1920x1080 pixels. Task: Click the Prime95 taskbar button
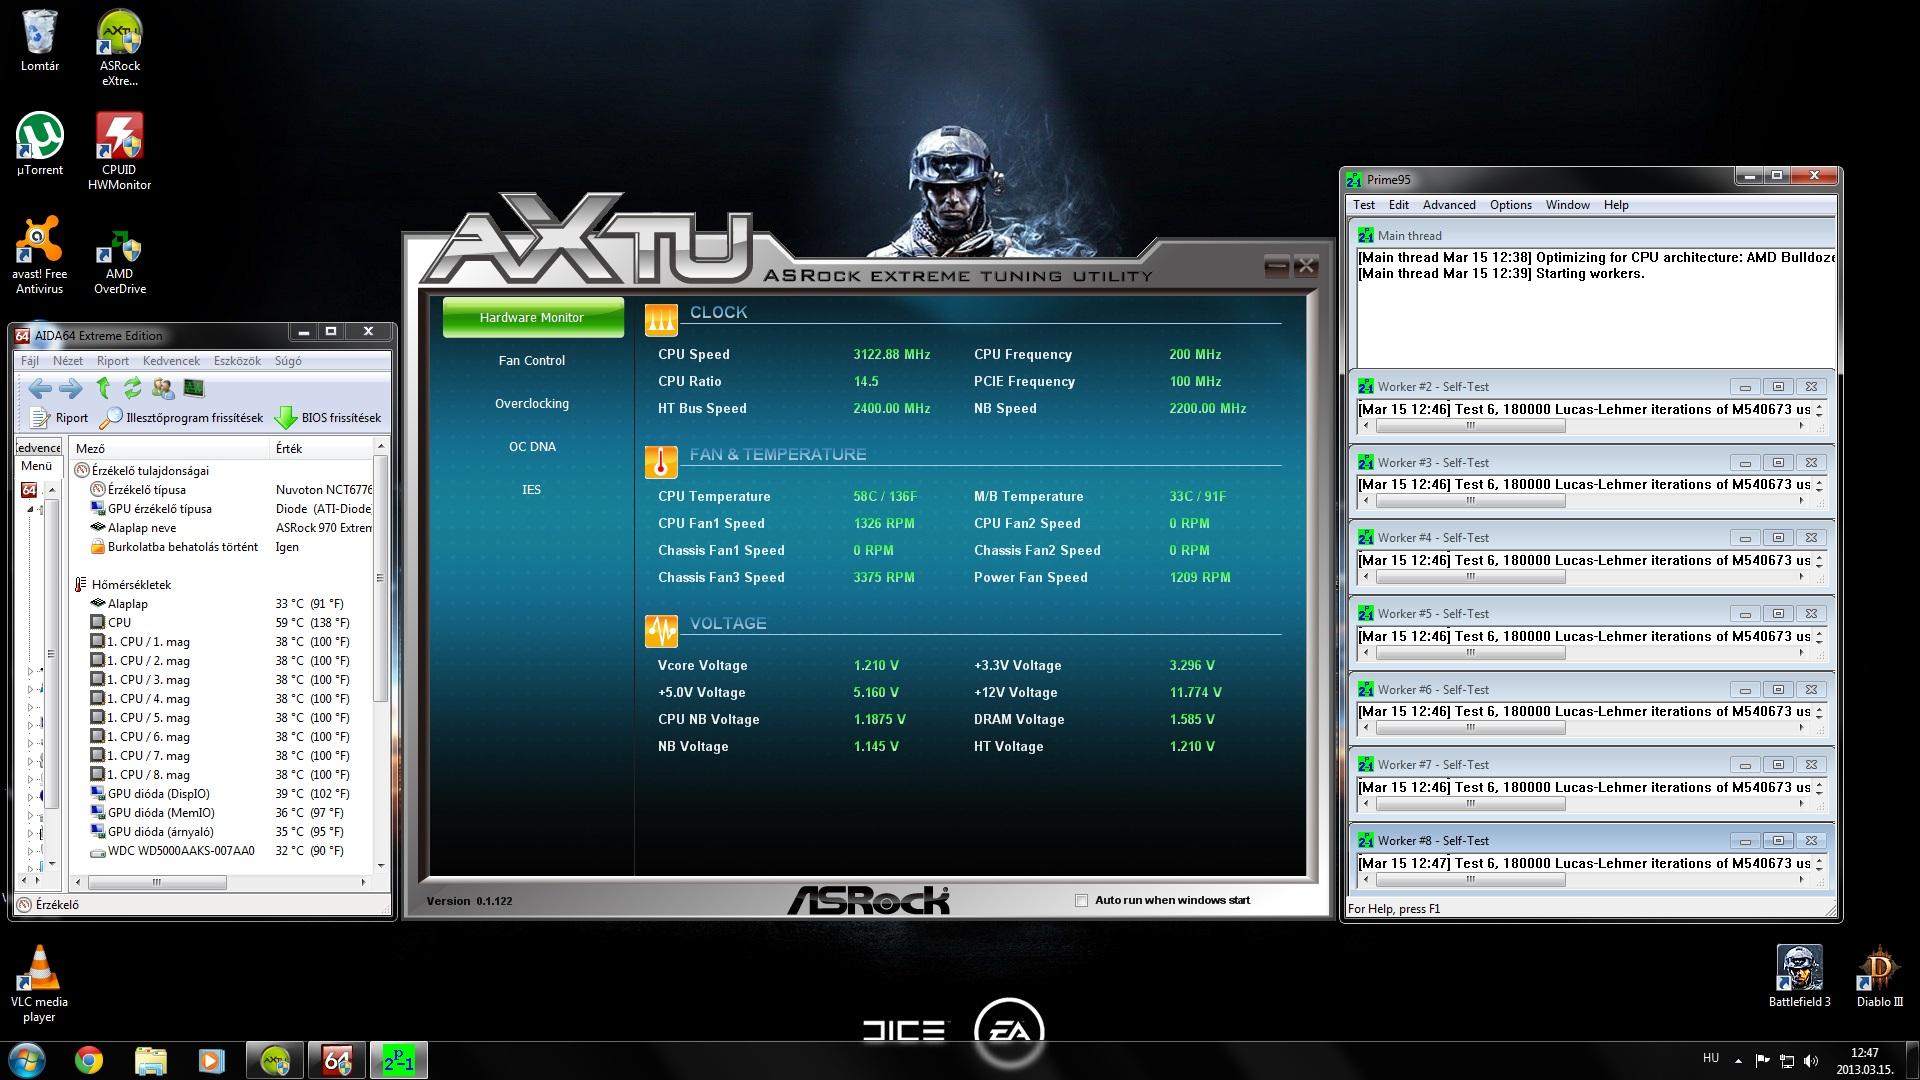point(398,1060)
